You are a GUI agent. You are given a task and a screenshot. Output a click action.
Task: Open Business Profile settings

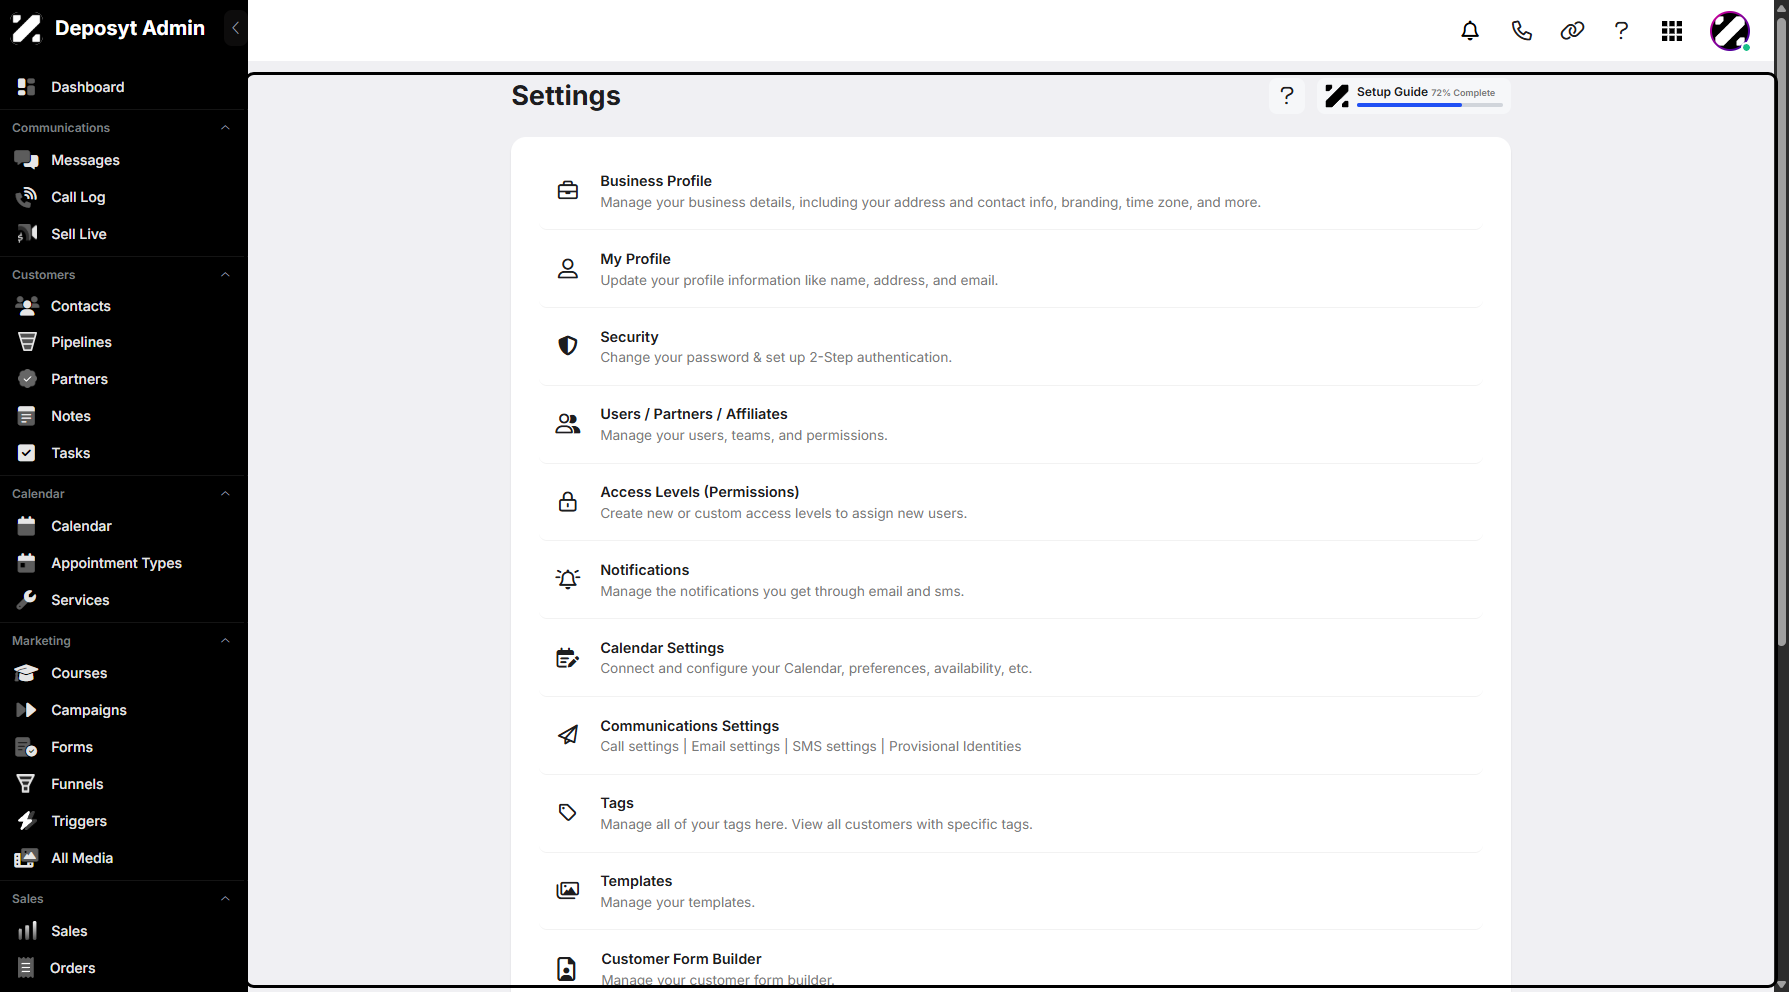1010,191
